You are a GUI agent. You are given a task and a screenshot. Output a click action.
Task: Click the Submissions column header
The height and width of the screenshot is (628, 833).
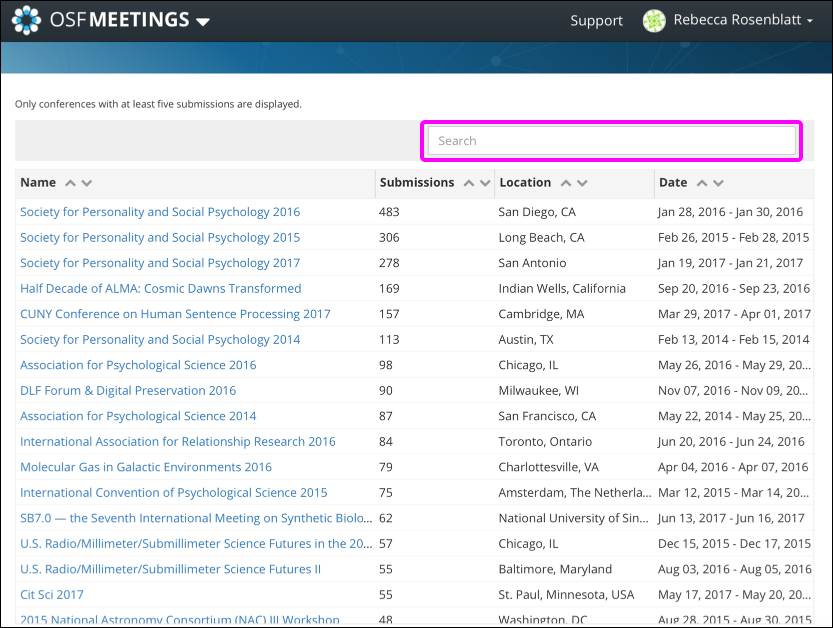(417, 182)
